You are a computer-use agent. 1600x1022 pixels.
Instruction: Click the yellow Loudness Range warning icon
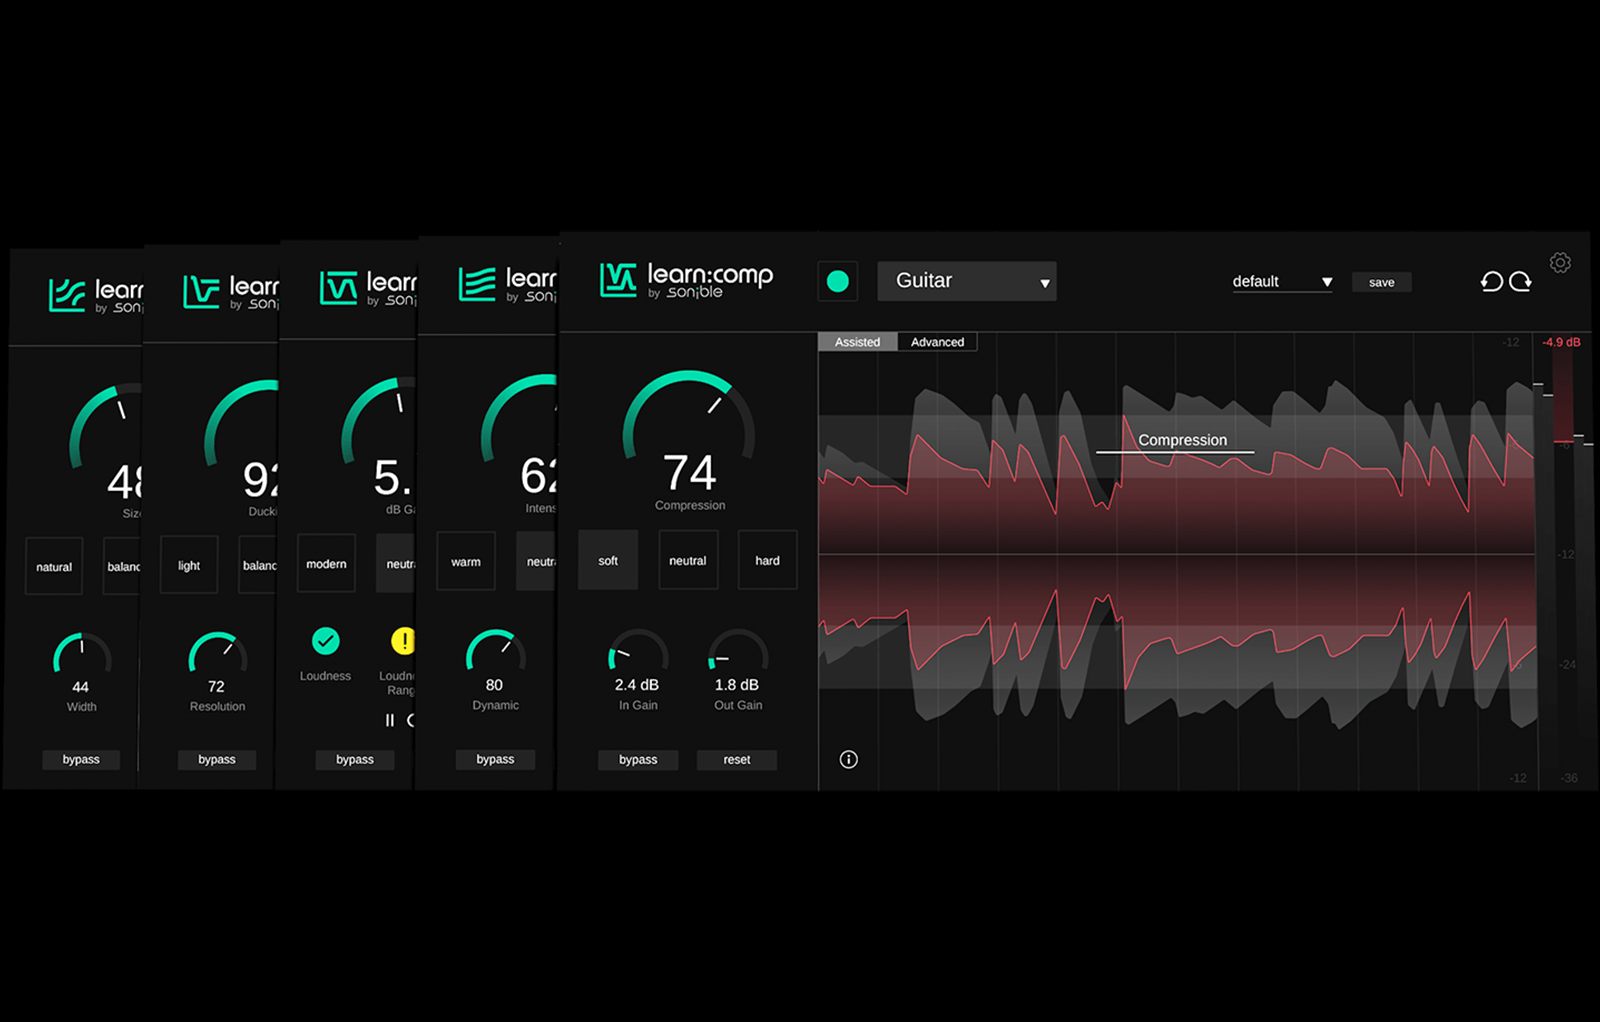point(404,641)
